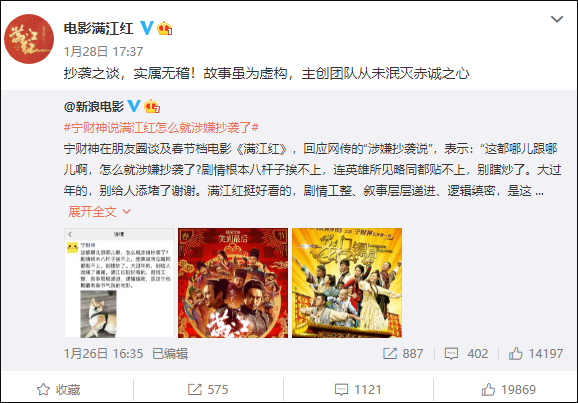View the yellow 龙门镖局 poster thumbnail

[x=347, y=283]
